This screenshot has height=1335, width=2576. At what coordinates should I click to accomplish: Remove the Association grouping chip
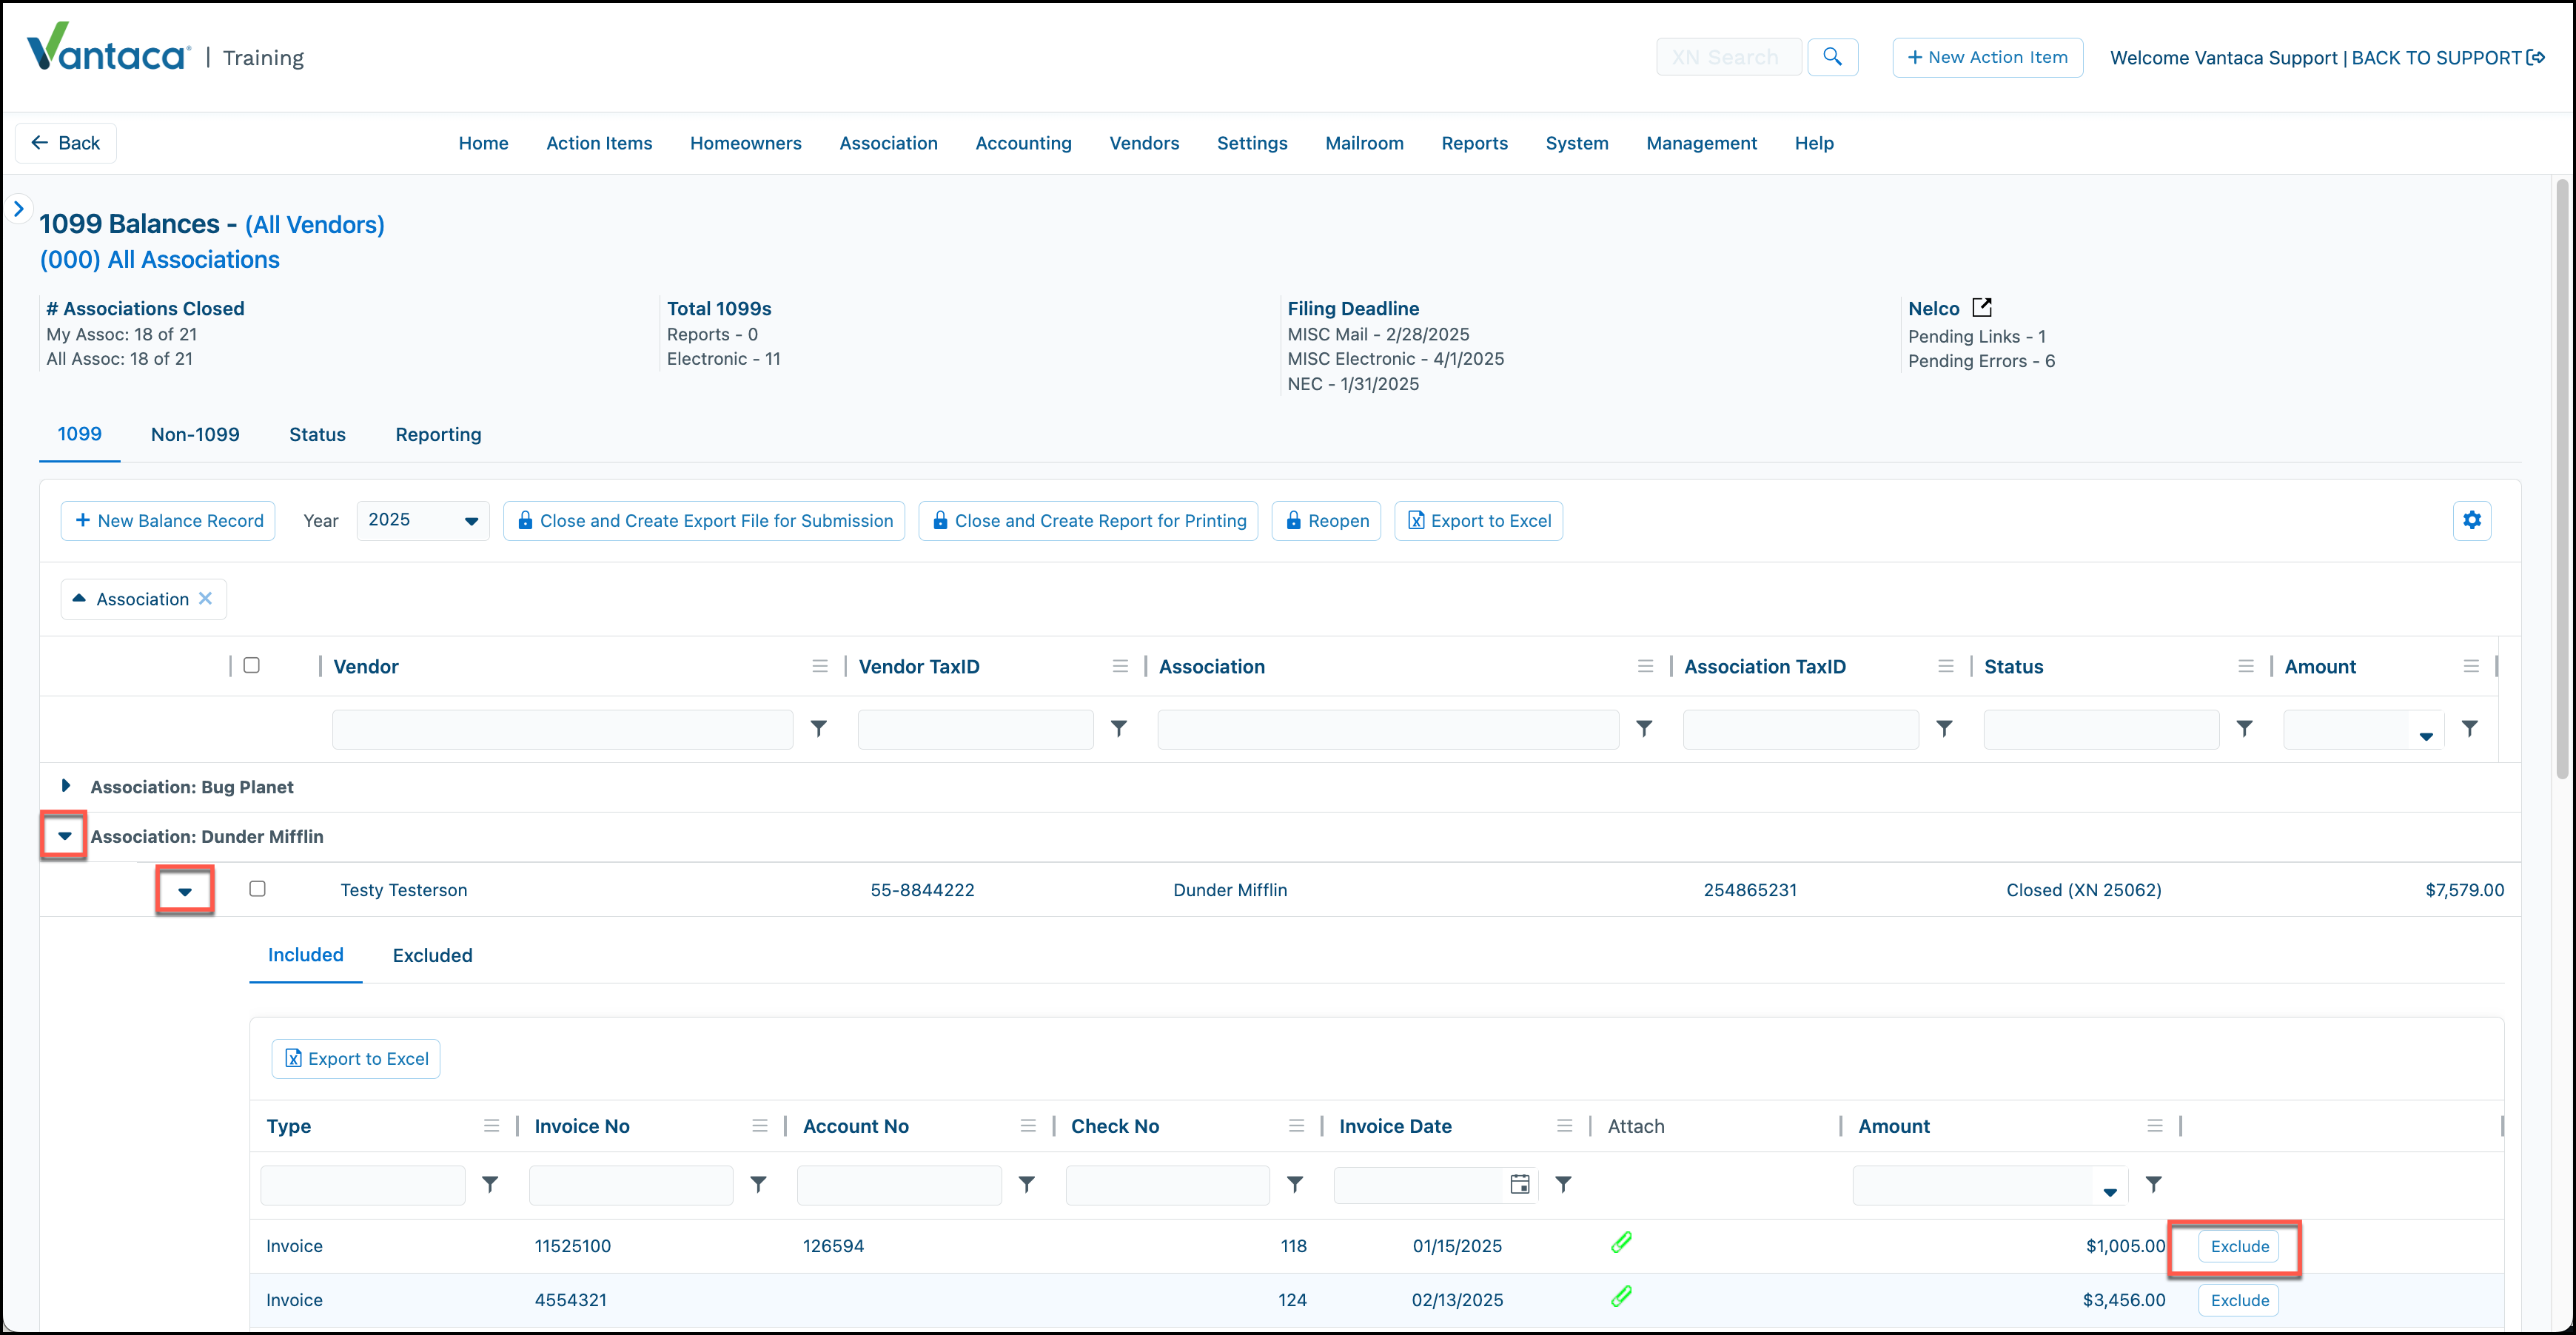point(205,598)
